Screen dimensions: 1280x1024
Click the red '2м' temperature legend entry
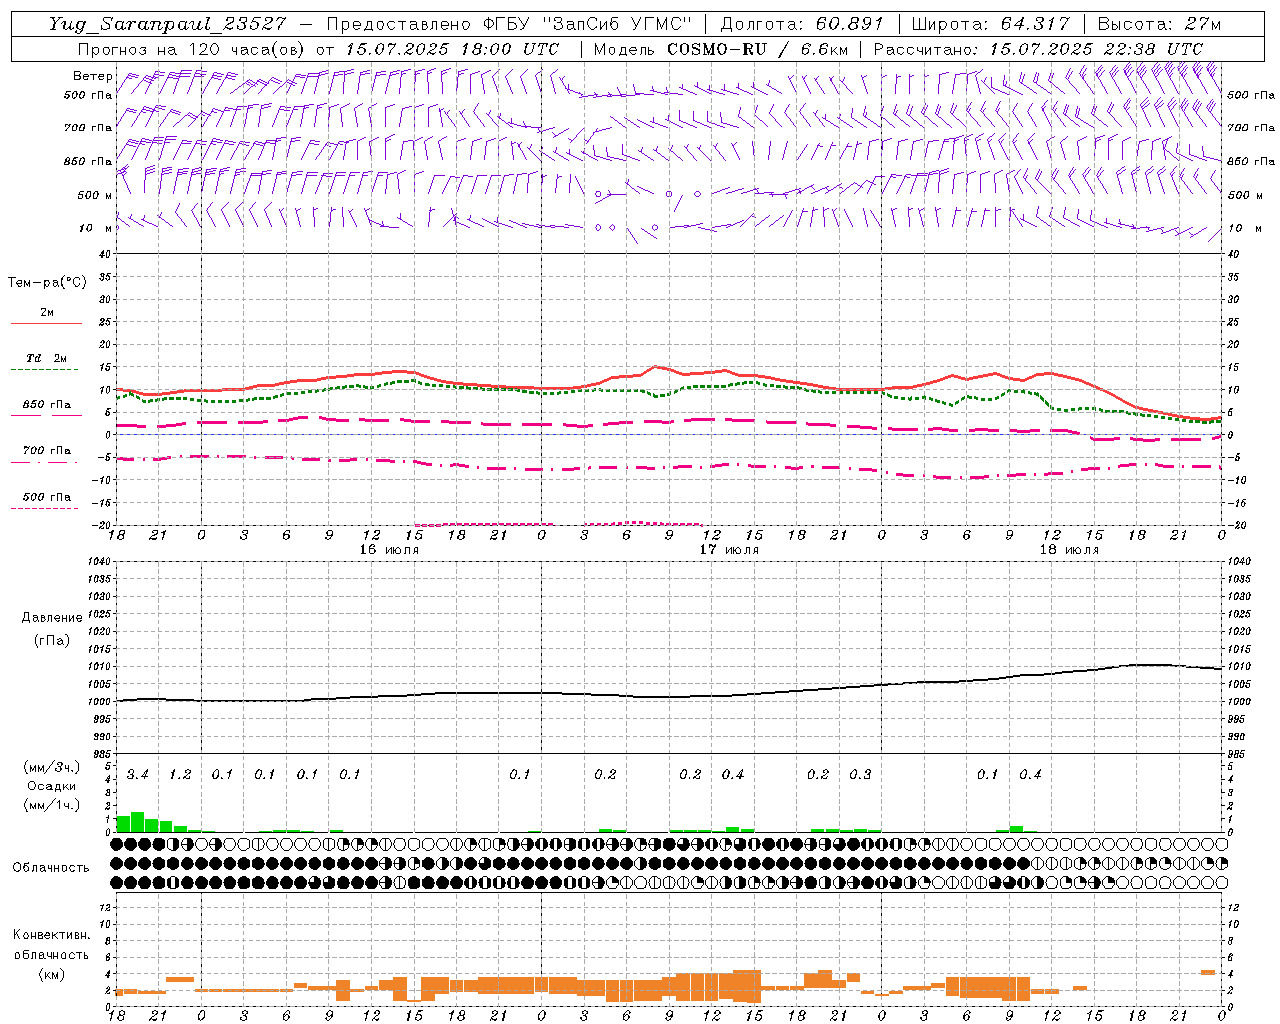[46, 313]
